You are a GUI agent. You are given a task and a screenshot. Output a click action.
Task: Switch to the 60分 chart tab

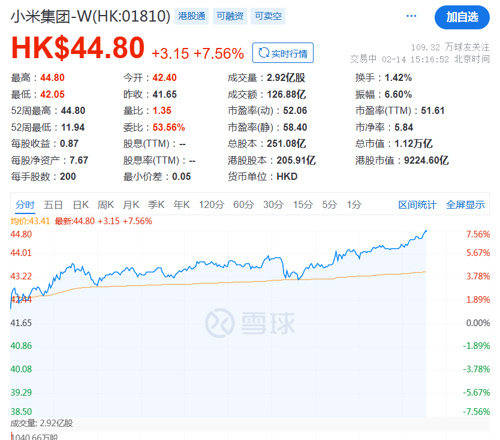(x=243, y=205)
